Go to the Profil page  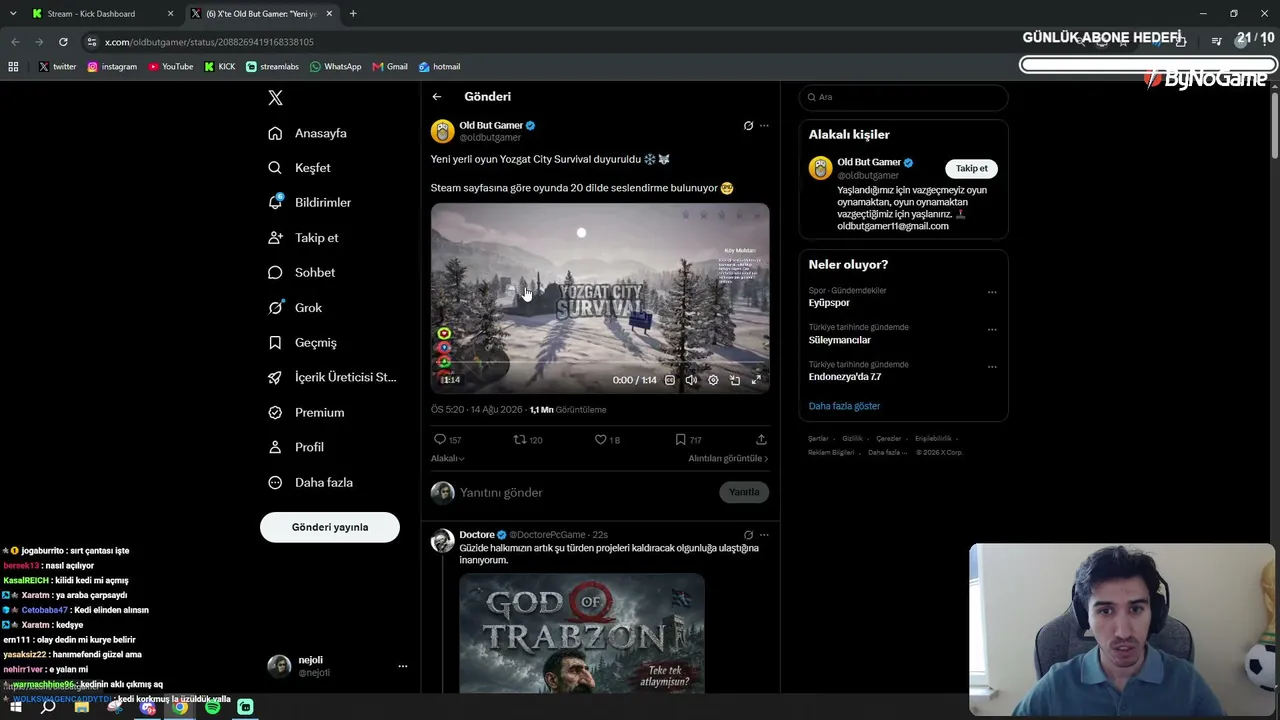point(296,447)
